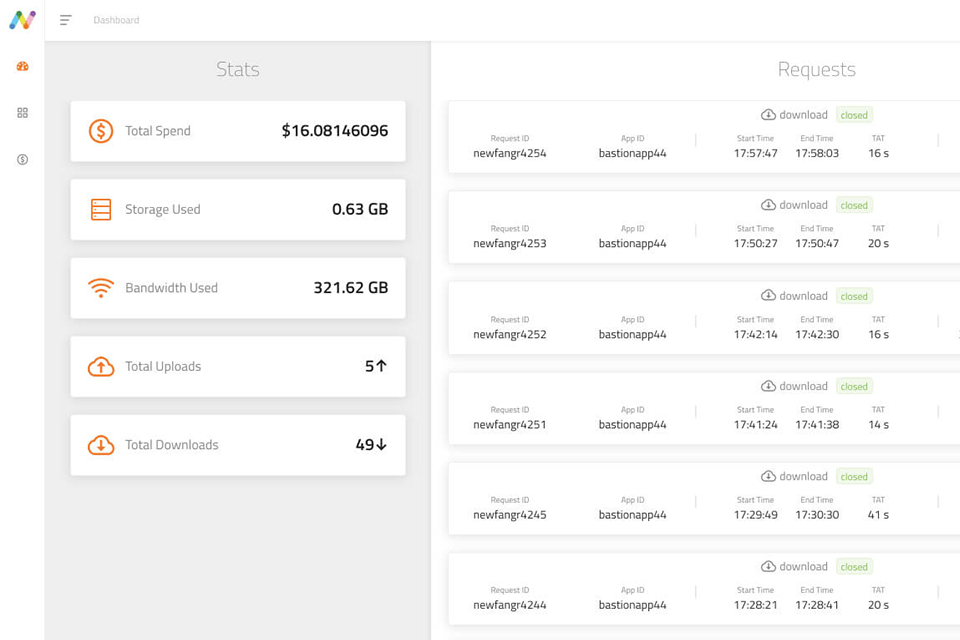Click the Requests section heading
The image size is (960, 640).
click(816, 69)
